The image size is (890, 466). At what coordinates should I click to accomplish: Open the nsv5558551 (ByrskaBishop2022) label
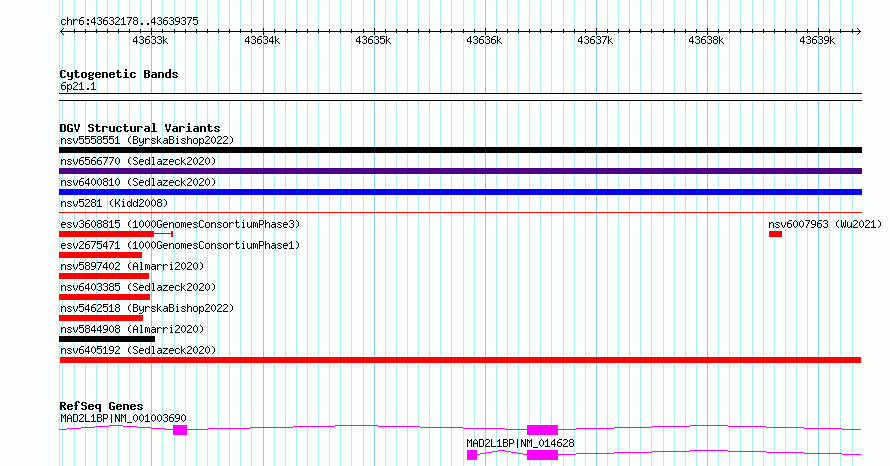(147, 140)
